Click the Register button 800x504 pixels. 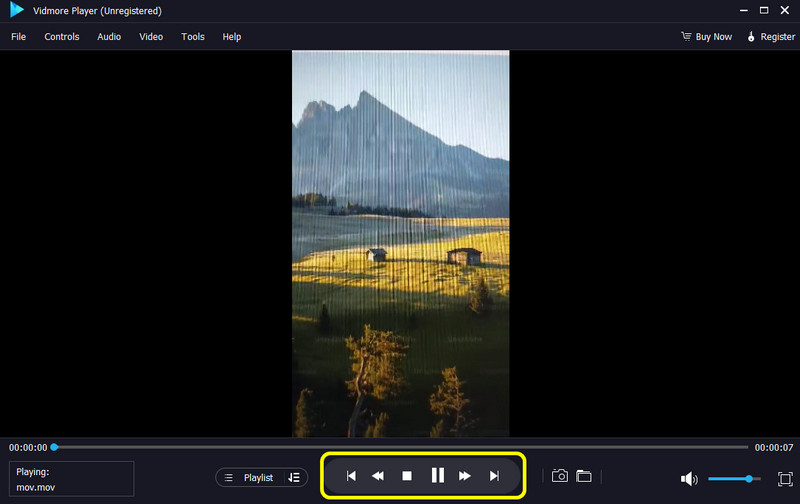point(770,37)
